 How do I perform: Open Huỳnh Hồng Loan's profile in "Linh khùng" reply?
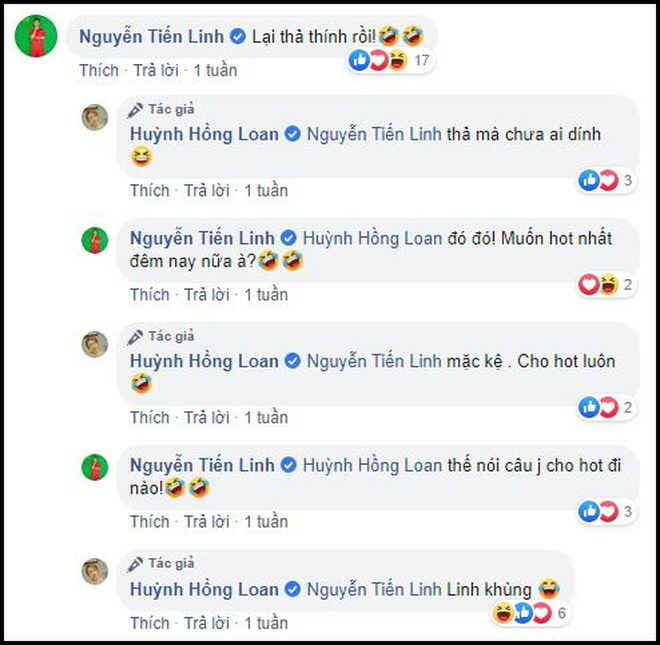tap(204, 589)
